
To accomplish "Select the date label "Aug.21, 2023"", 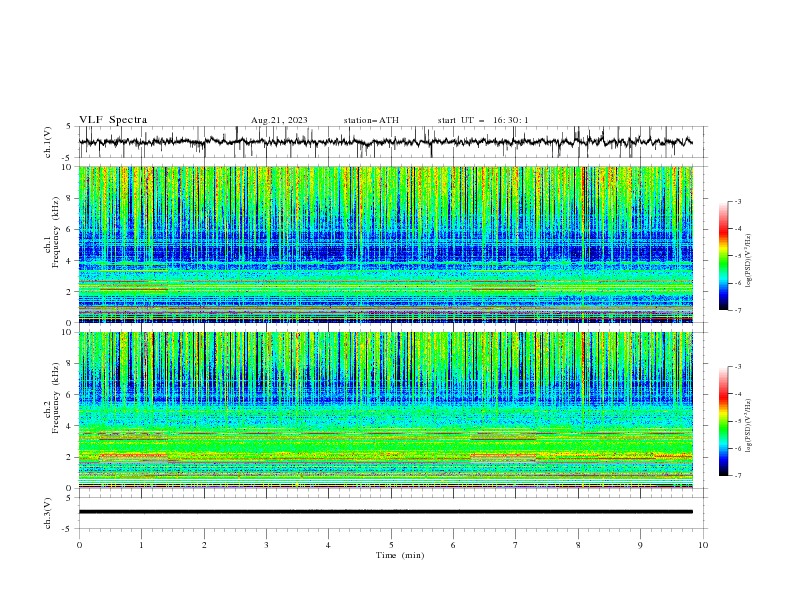I will click(279, 120).
